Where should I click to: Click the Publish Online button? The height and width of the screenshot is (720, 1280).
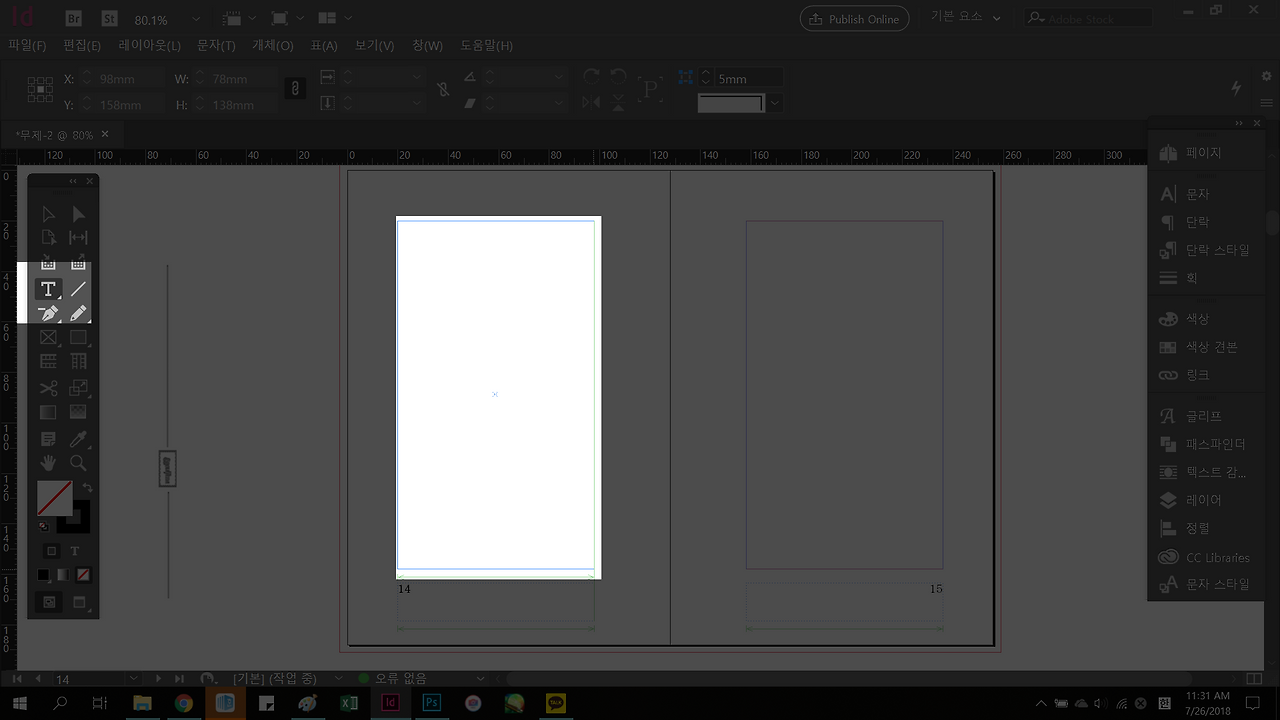click(854, 18)
